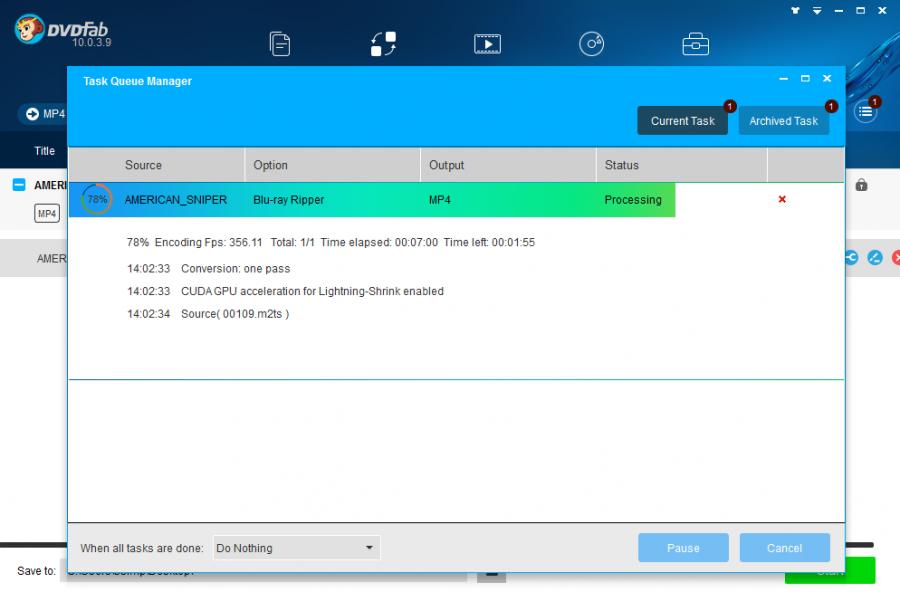Image resolution: width=900 pixels, height=592 pixels.
Task: Click the 78% progress circle
Action: coord(96,199)
